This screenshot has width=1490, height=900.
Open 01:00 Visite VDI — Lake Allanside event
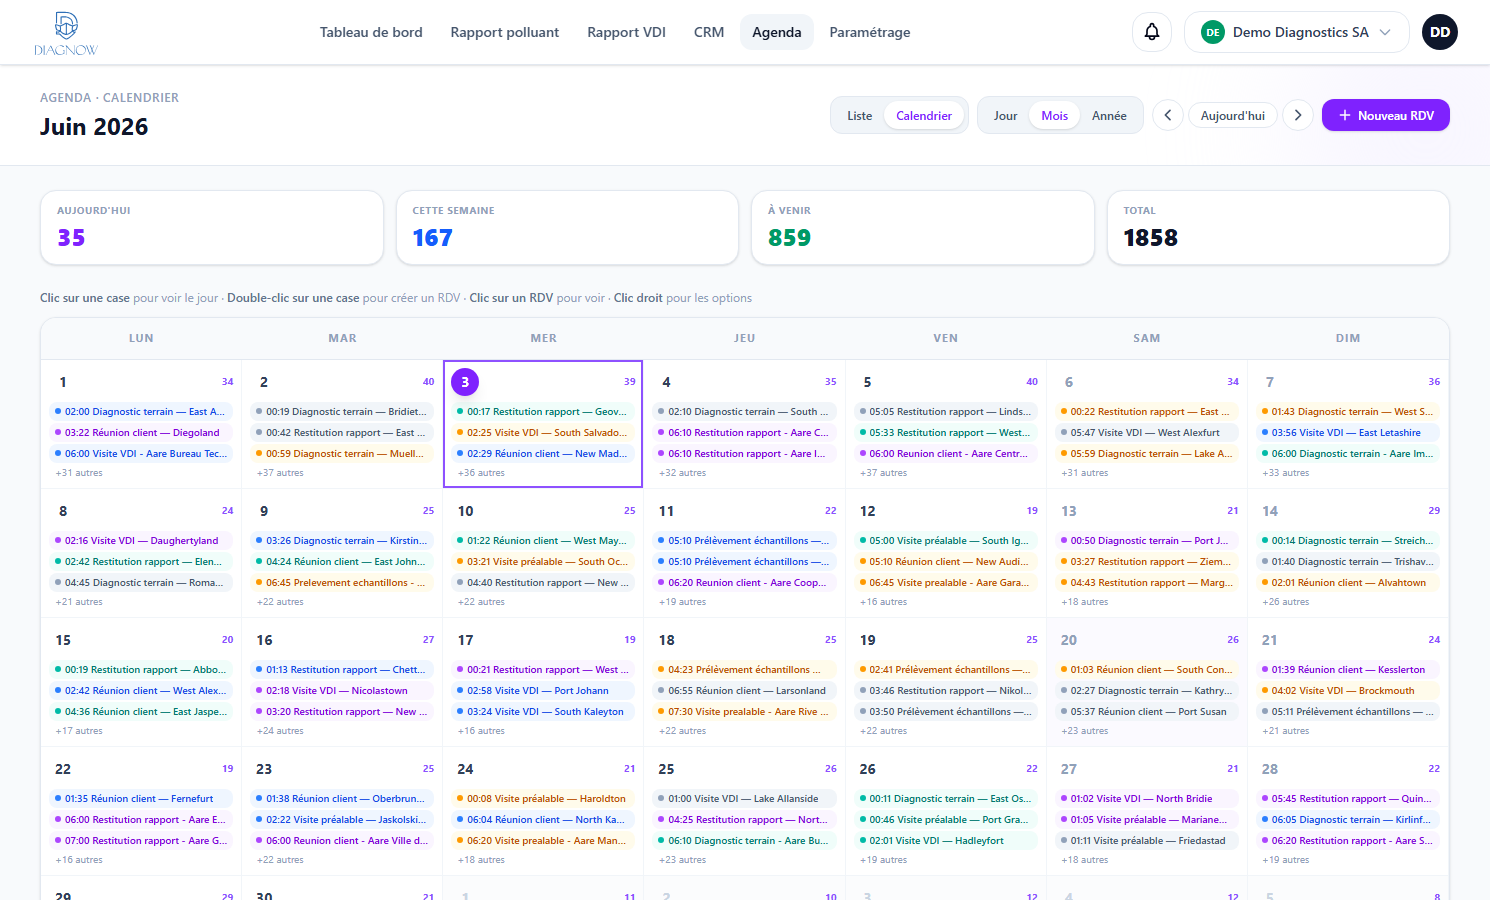744,798
